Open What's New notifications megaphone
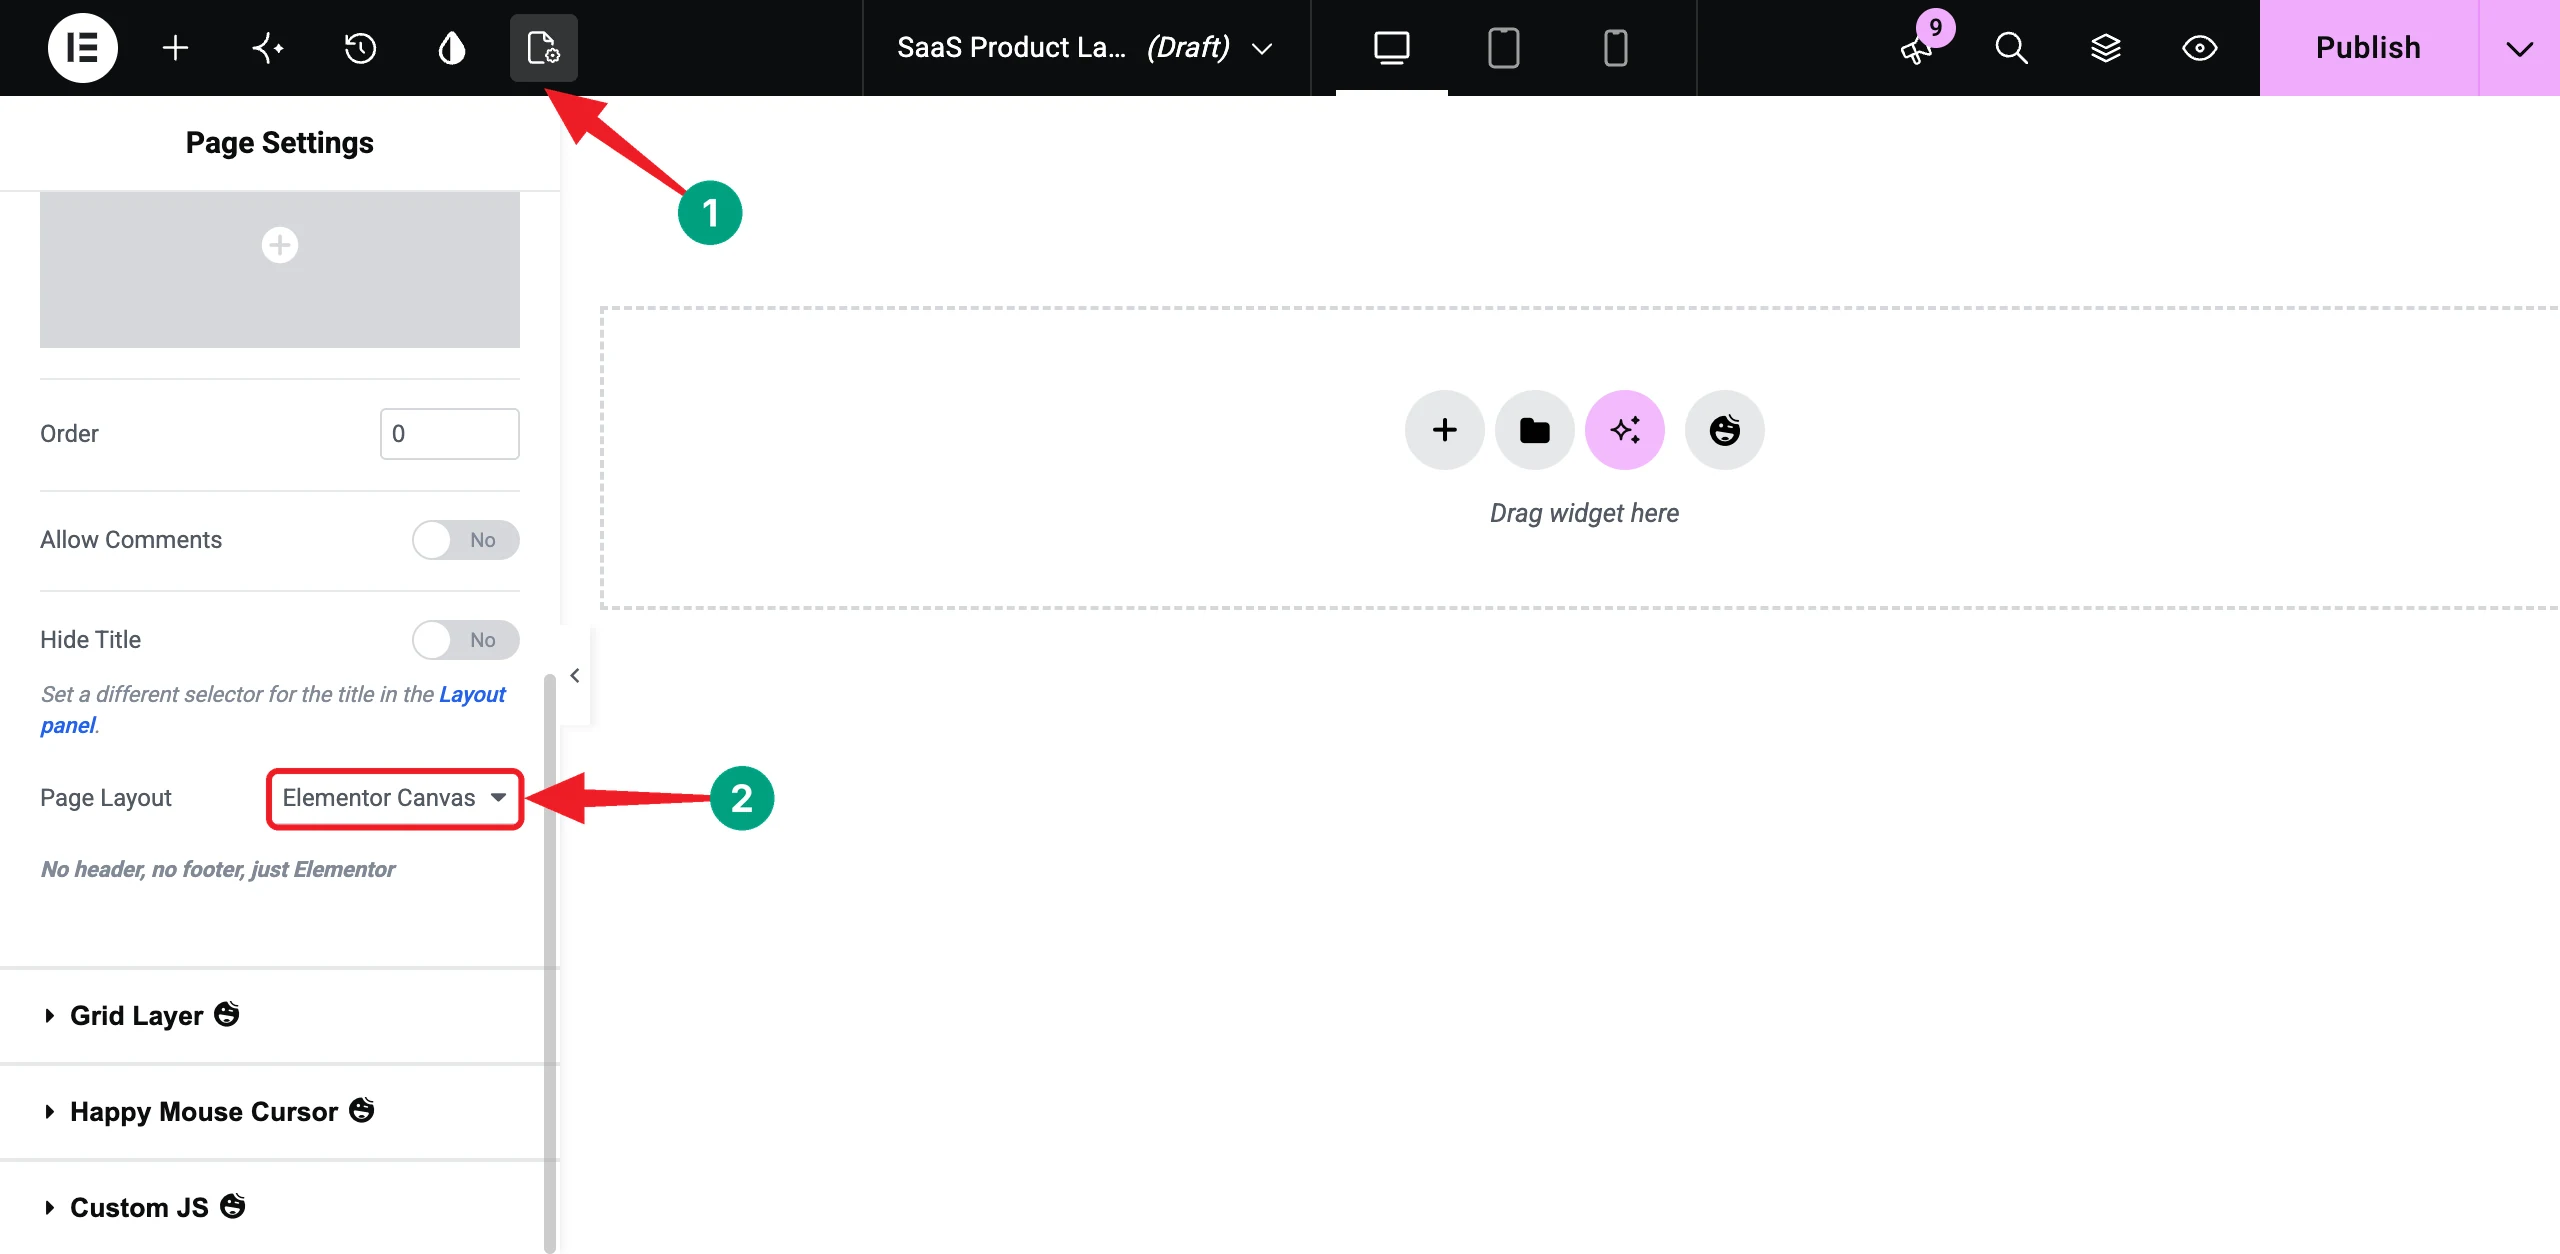This screenshot has height=1254, width=2560. click(x=1918, y=48)
